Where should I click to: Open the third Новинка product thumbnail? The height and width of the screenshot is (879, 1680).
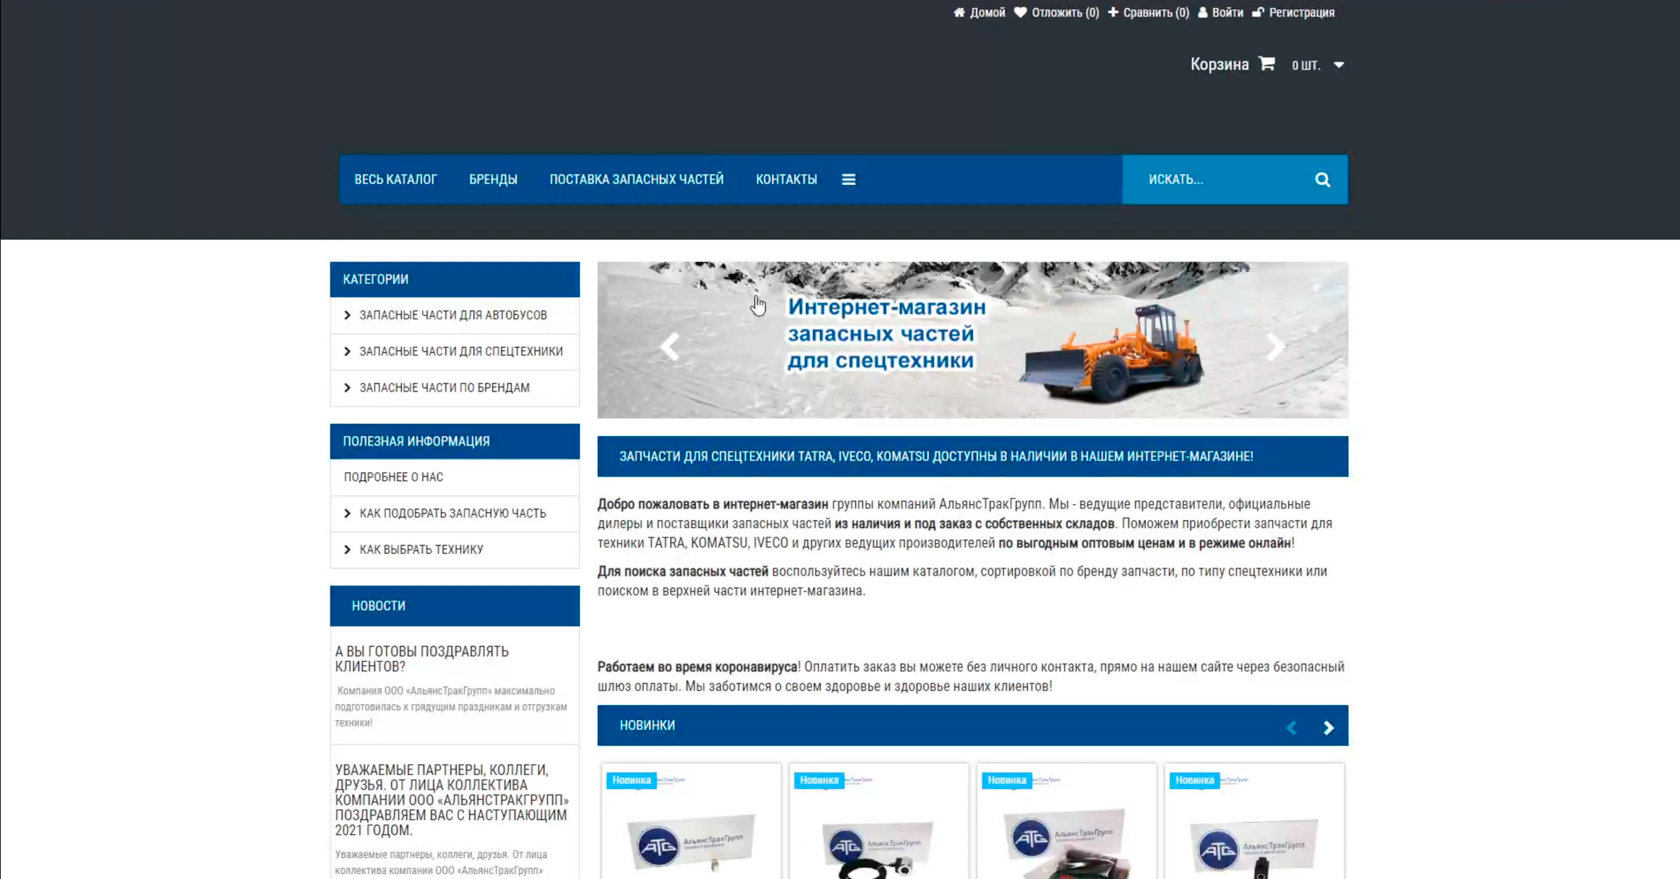pos(1067,822)
